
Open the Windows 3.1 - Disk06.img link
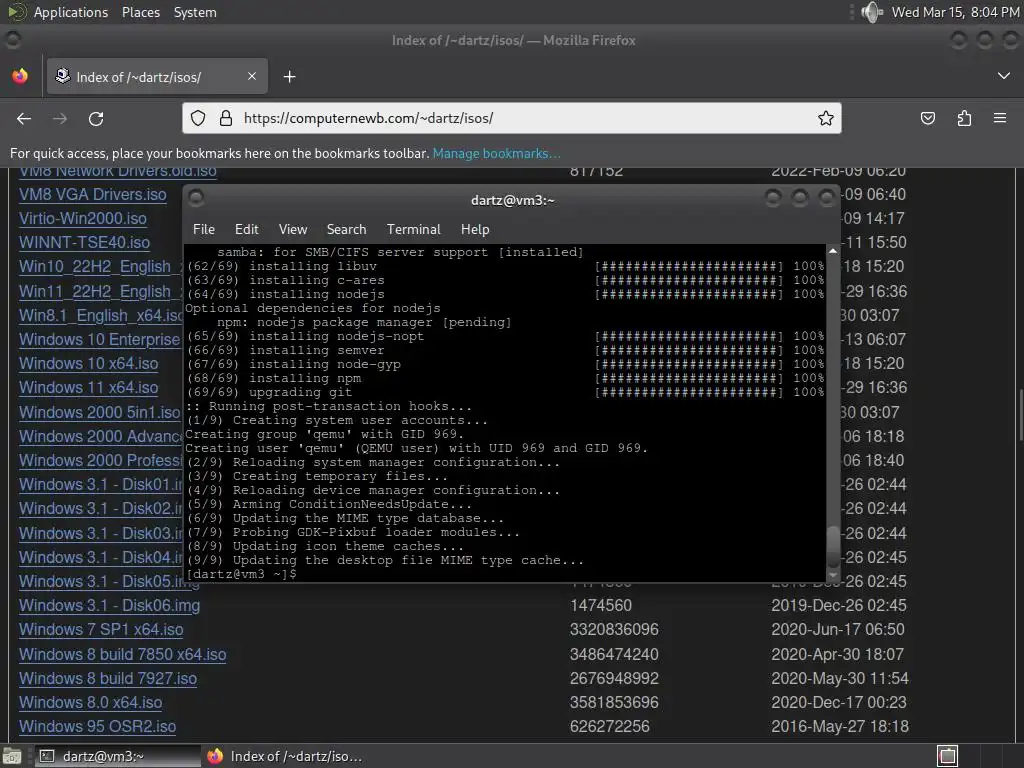click(109, 605)
